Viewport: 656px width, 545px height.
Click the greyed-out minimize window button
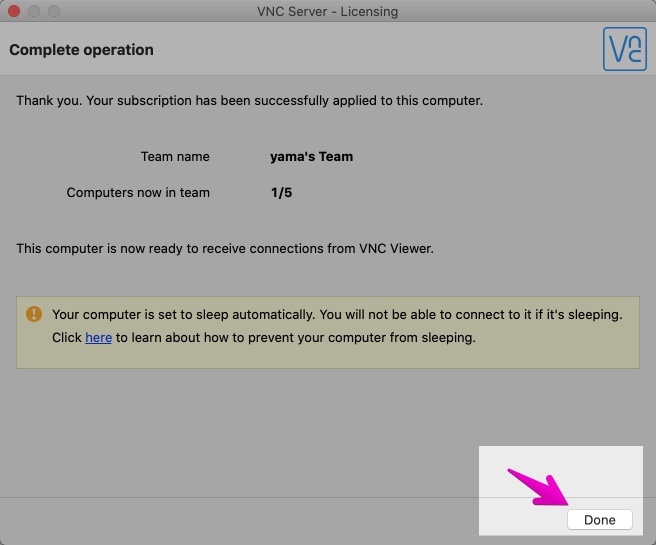tap(34, 11)
